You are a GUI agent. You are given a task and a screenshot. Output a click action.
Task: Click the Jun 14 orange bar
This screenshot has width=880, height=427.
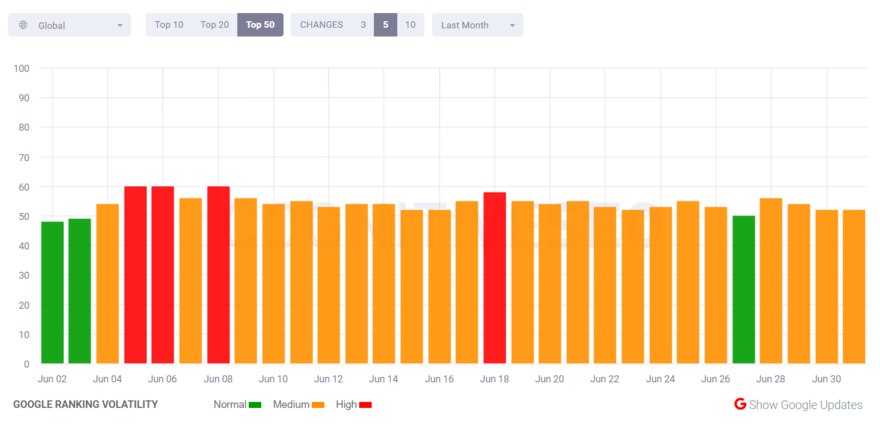(384, 284)
